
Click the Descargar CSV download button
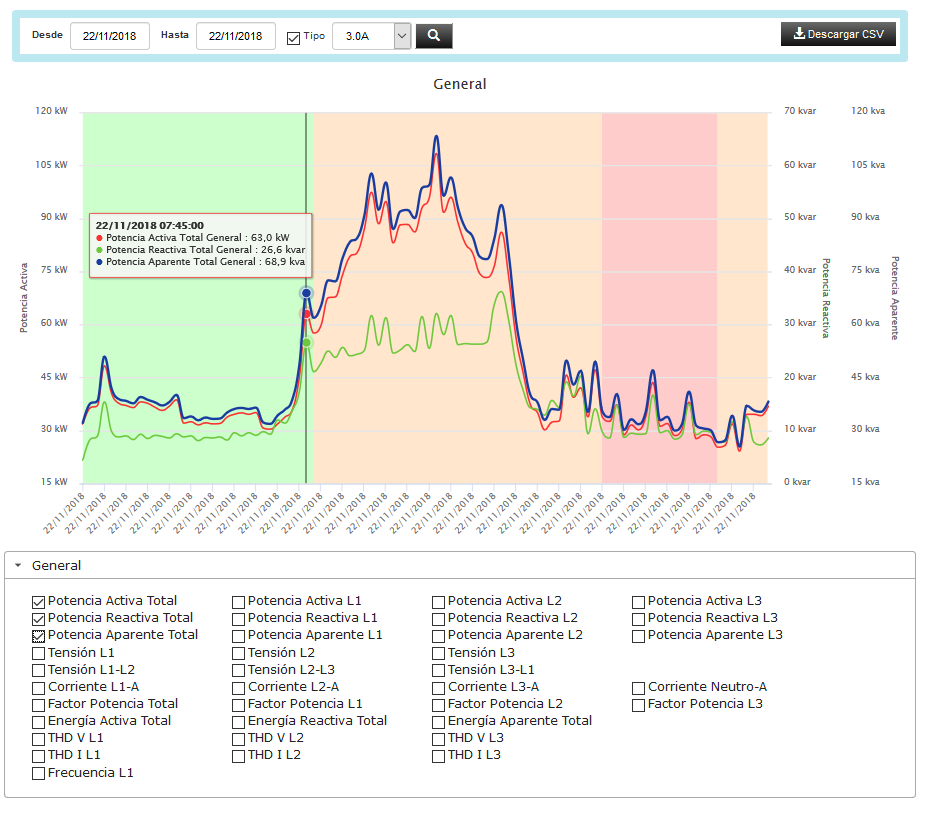pyautogui.click(x=838, y=34)
